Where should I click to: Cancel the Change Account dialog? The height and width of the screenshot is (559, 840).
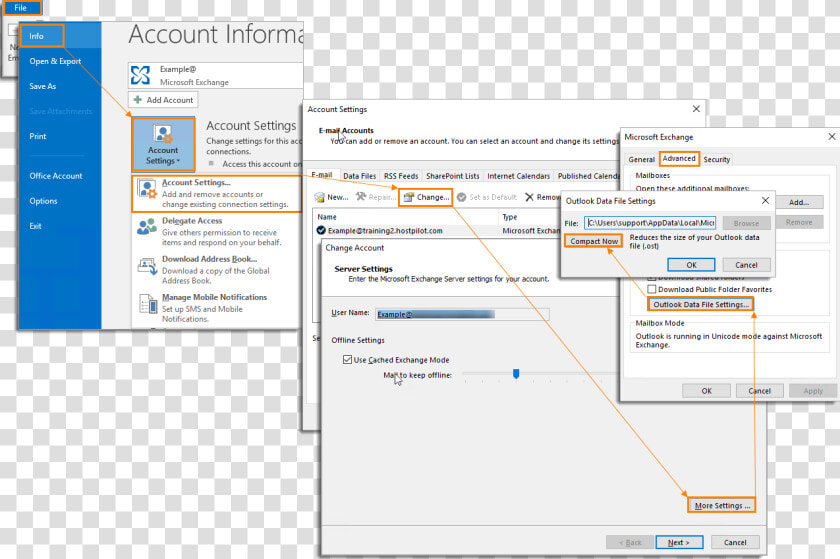click(x=734, y=542)
